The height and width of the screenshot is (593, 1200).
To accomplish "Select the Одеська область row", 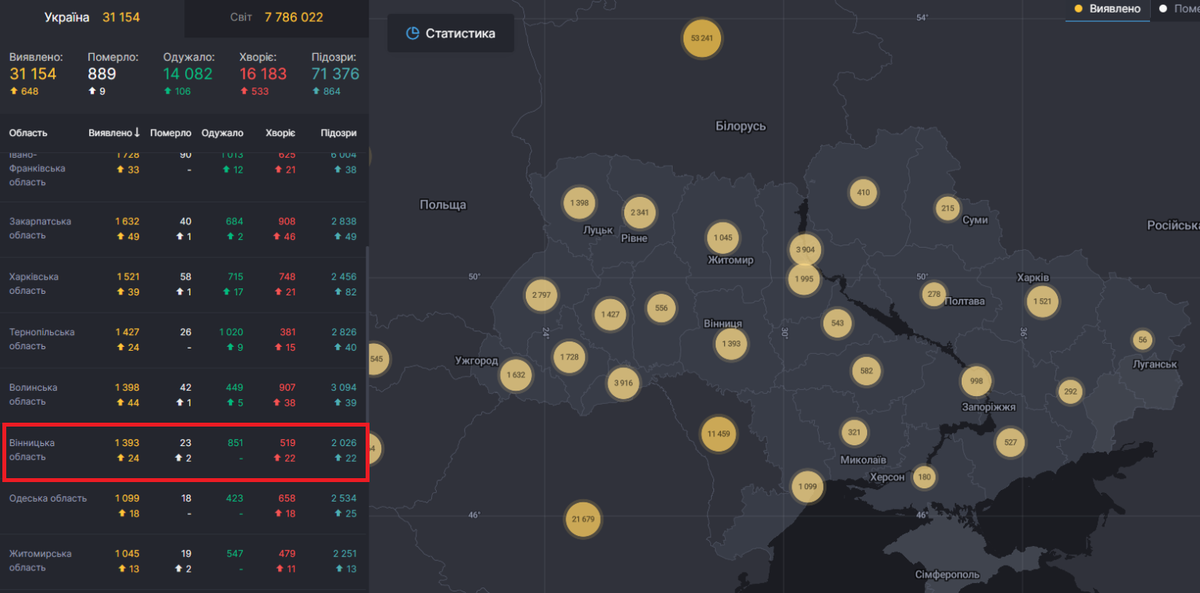I will (x=183, y=506).
